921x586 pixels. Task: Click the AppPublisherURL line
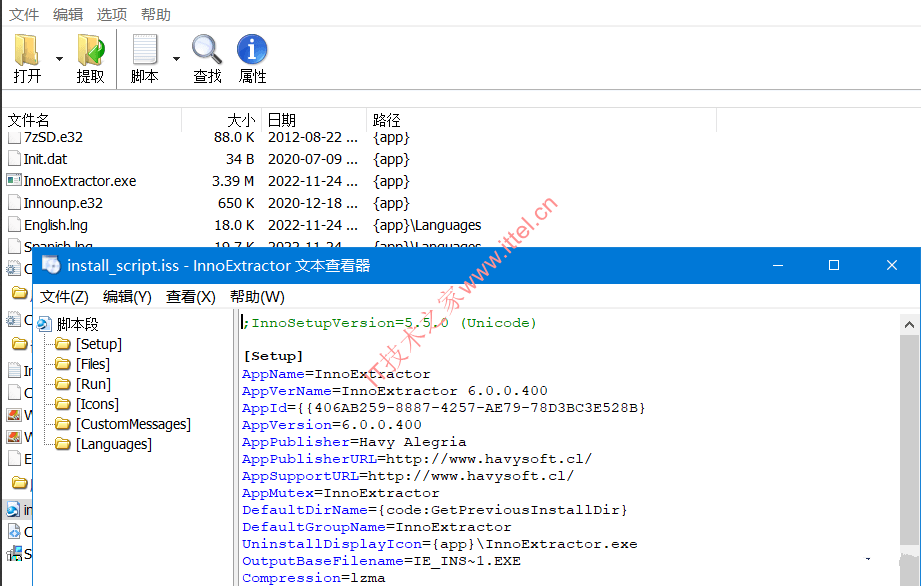click(417, 459)
